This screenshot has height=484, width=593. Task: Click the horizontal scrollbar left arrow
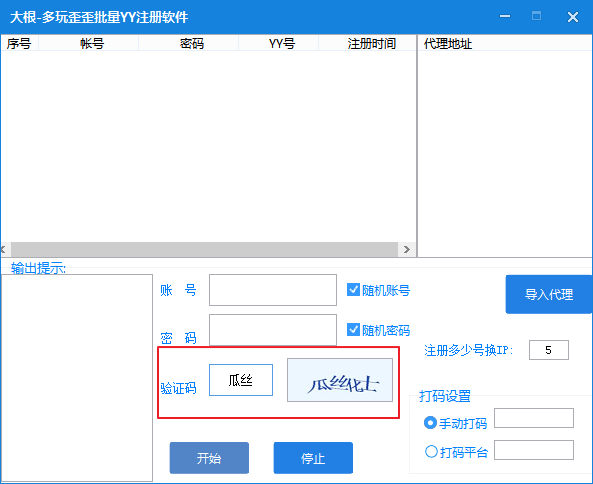coord(4,250)
